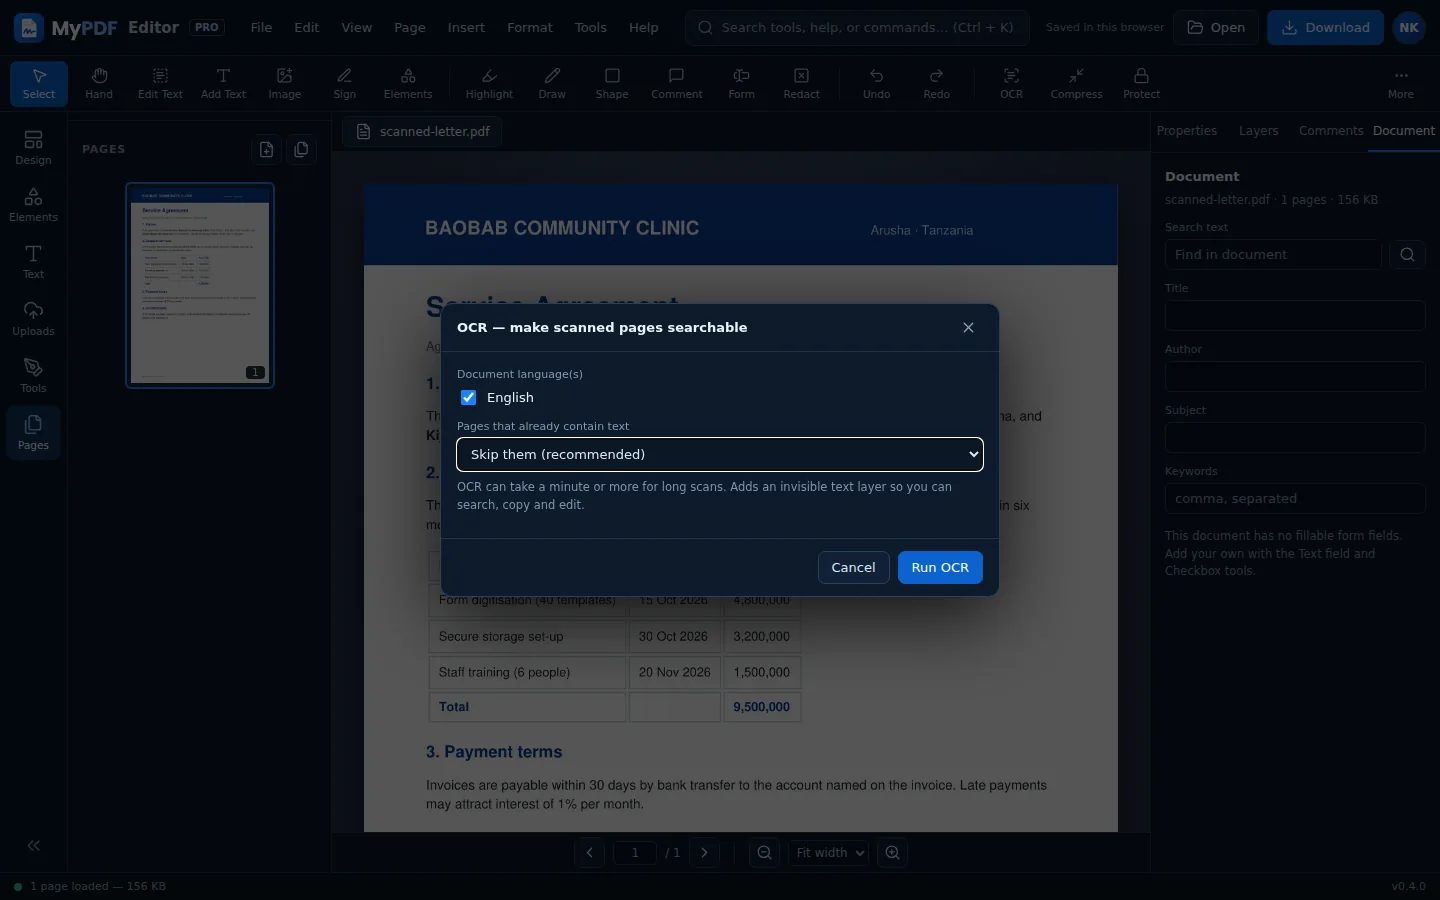Select the Shape tool
Screen dimensions: 1440x900
[x=612, y=84]
